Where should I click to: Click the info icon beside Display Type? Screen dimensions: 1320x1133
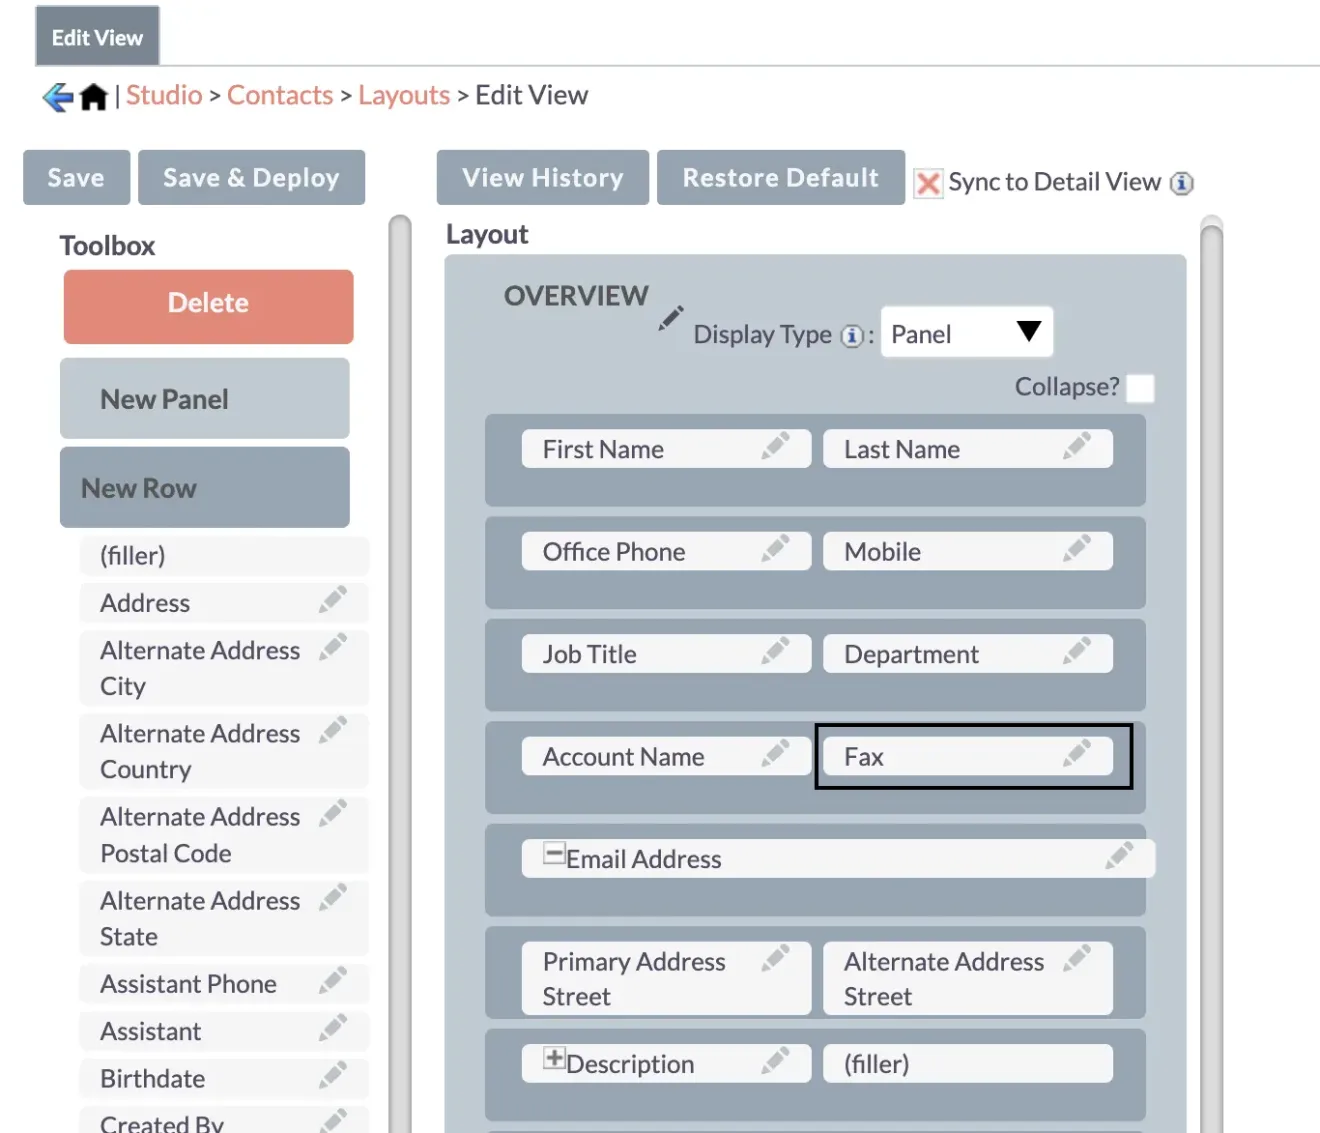852,336
